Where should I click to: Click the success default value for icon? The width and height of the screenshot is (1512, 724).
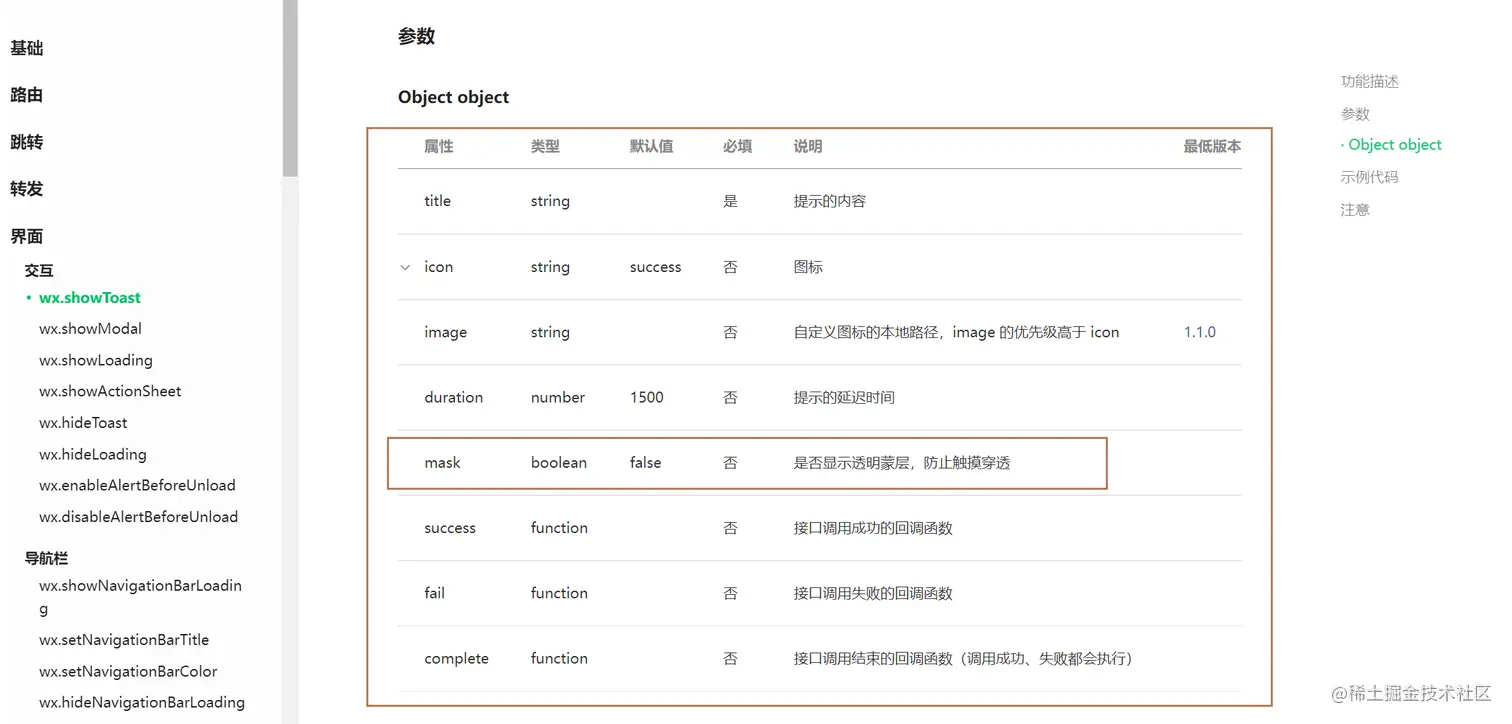656,267
